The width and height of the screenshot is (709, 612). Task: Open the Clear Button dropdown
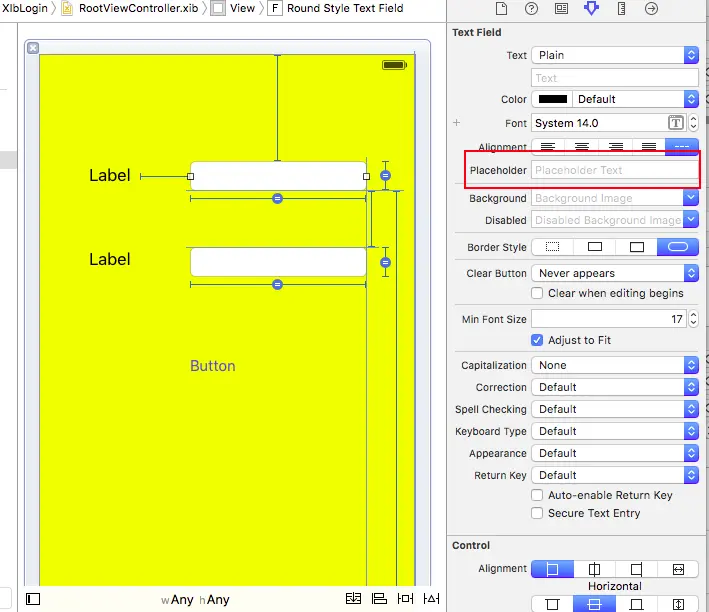coord(615,273)
